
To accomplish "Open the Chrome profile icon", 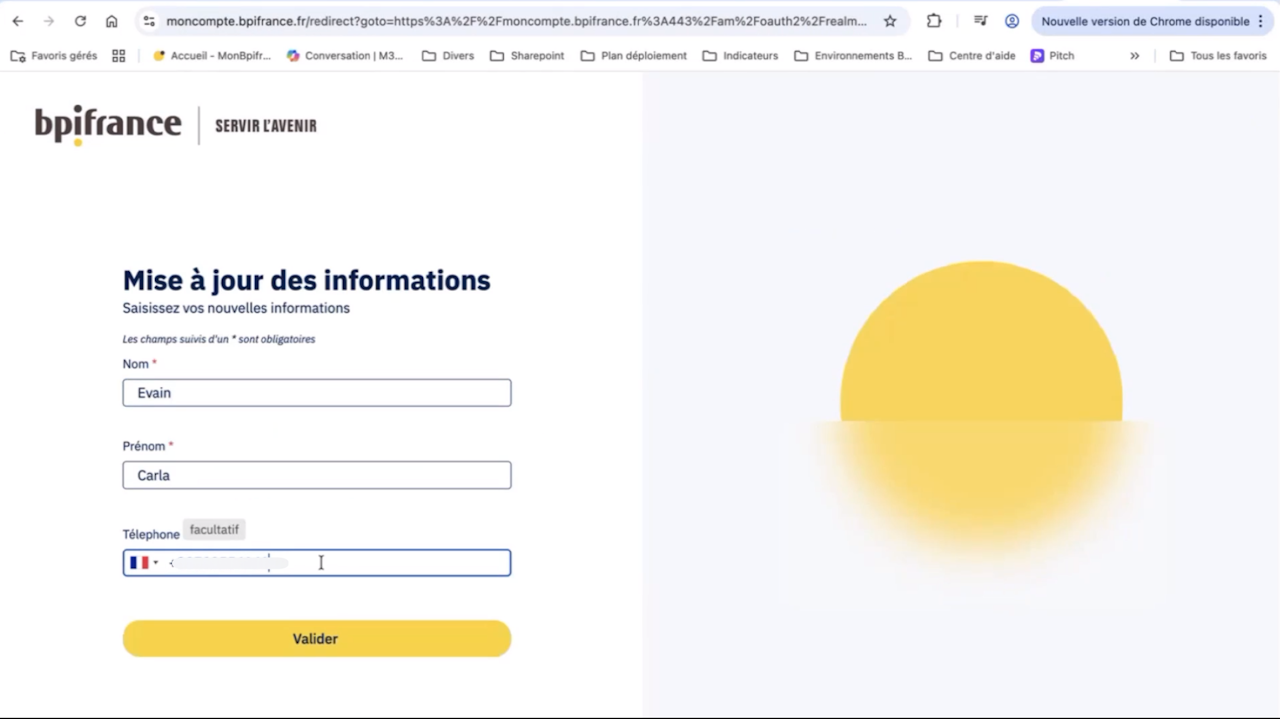I will [1012, 21].
